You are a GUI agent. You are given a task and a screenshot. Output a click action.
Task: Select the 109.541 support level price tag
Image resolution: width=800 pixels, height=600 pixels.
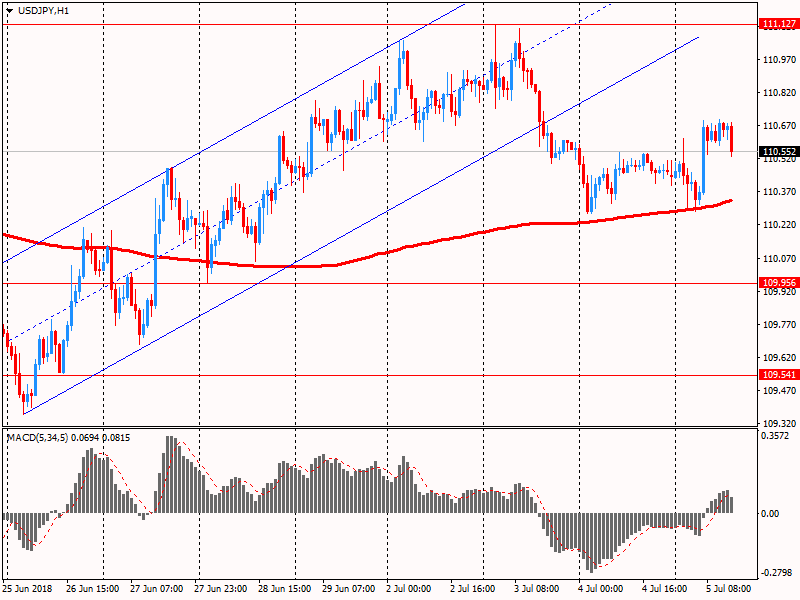(779, 375)
